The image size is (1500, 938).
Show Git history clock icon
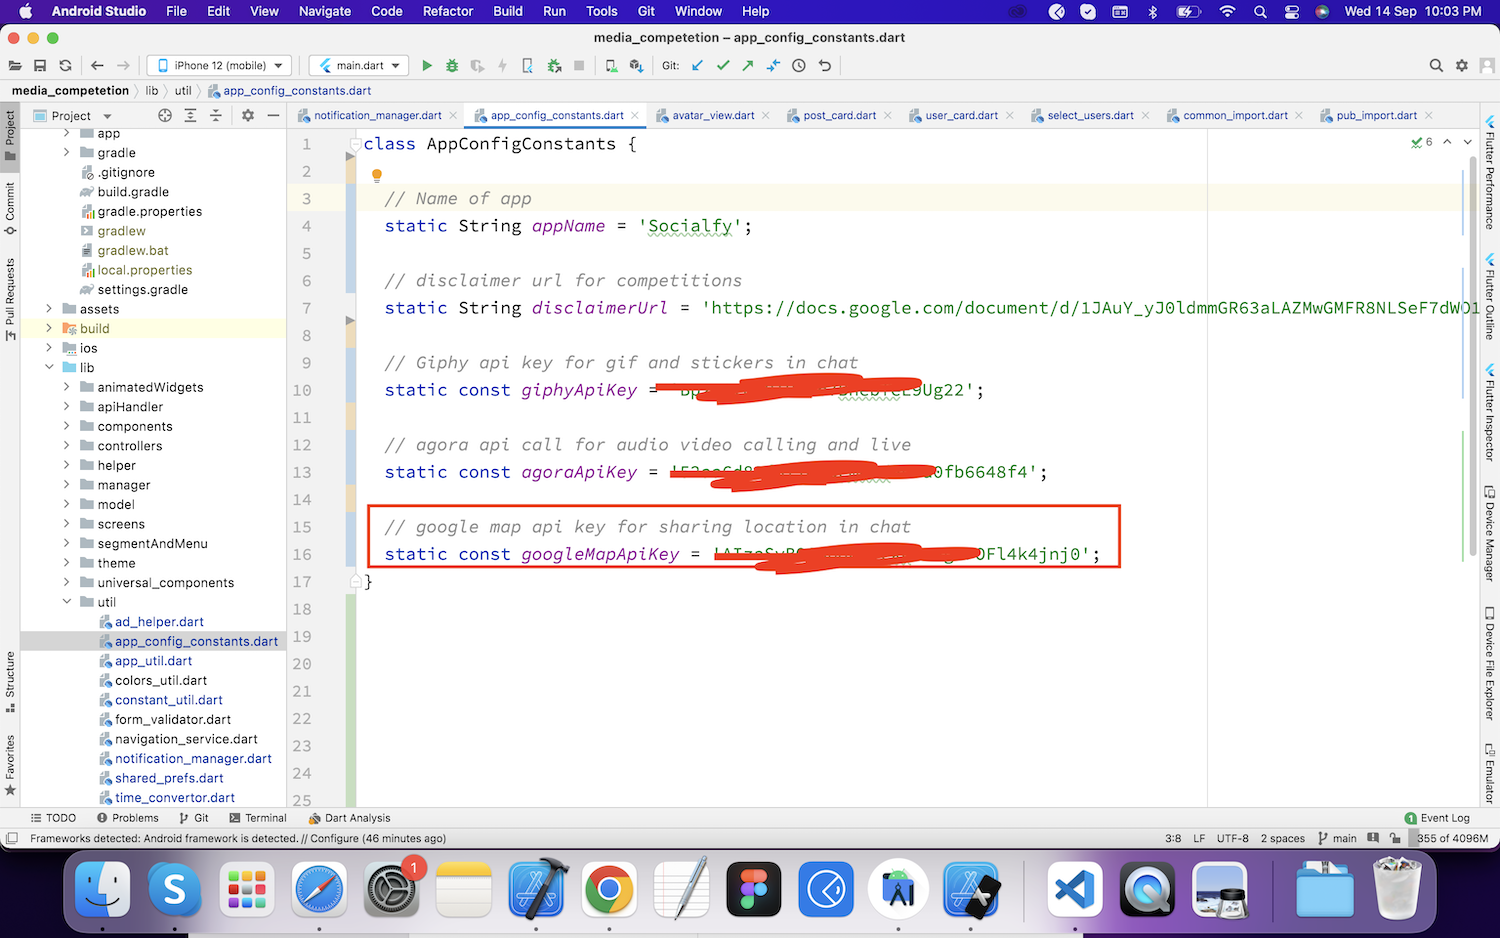pos(799,66)
